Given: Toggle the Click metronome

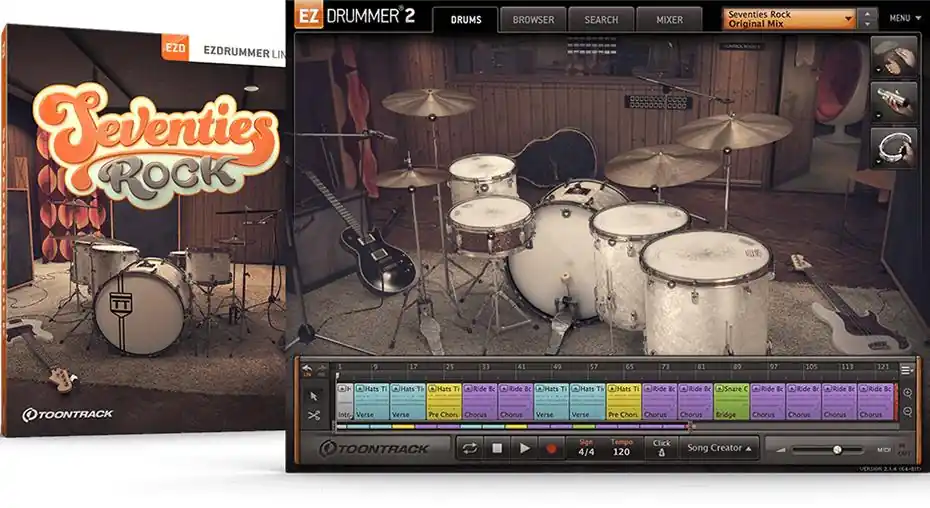Looking at the screenshot, I should coord(661,448).
